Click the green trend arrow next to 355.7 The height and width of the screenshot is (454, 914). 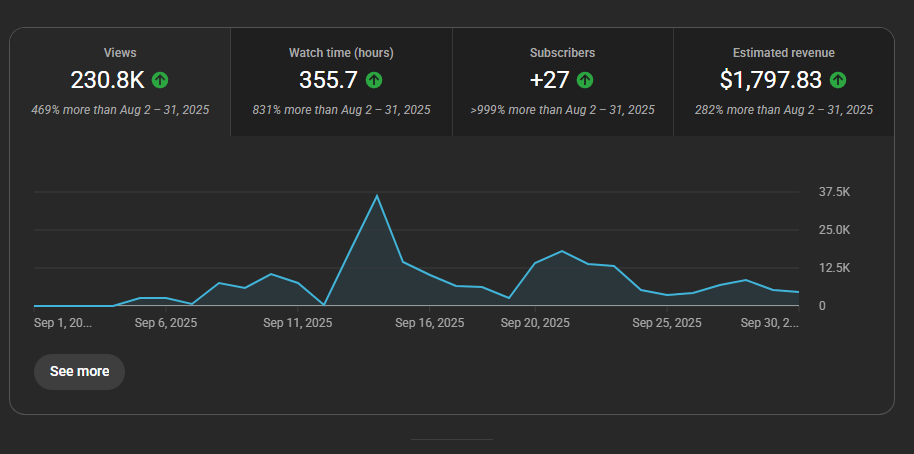(374, 80)
